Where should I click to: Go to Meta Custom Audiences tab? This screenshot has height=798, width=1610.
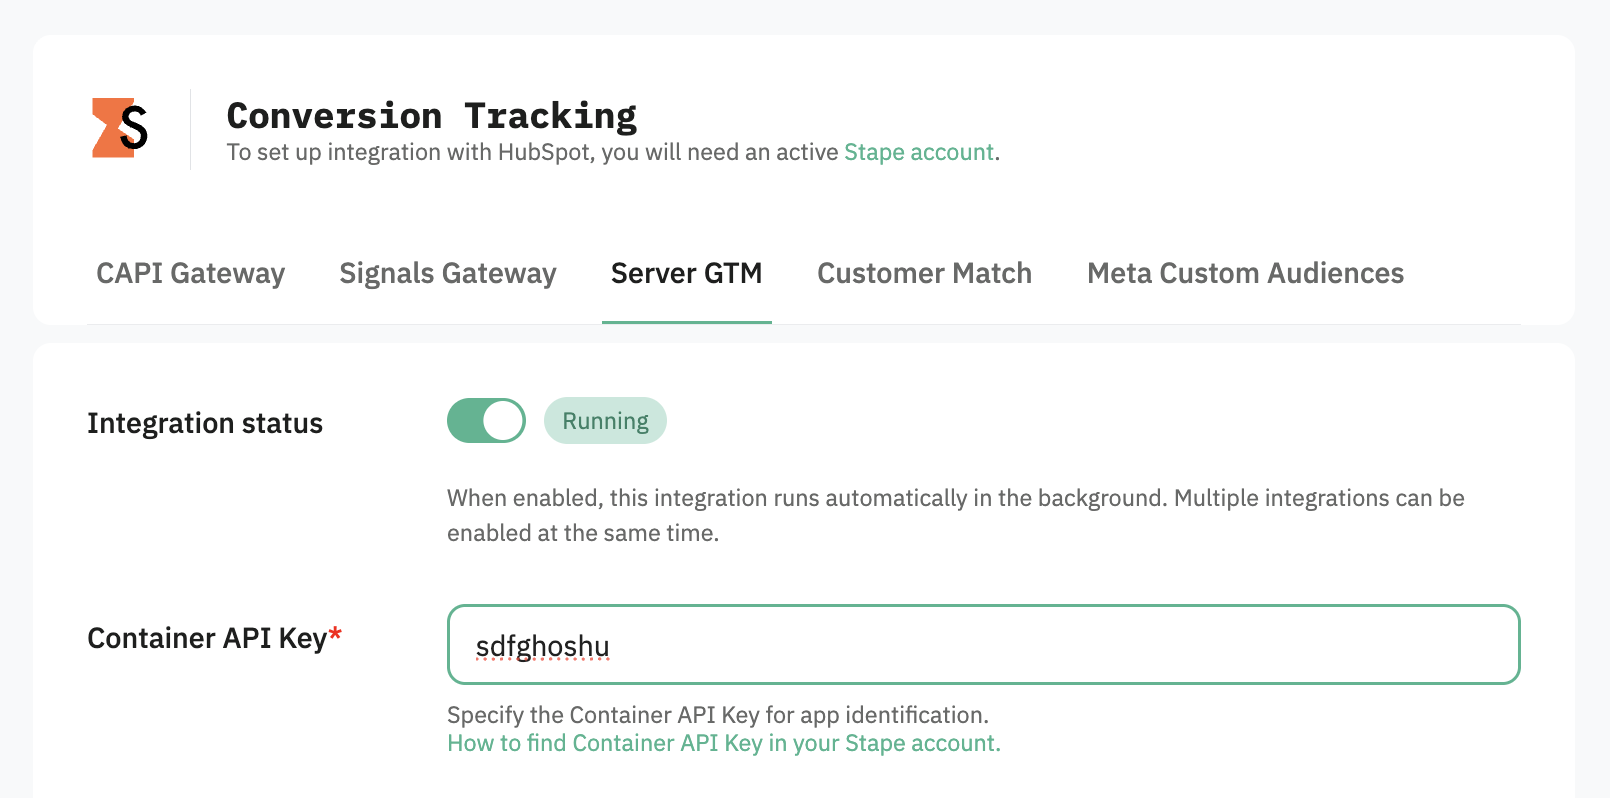[x=1245, y=273]
